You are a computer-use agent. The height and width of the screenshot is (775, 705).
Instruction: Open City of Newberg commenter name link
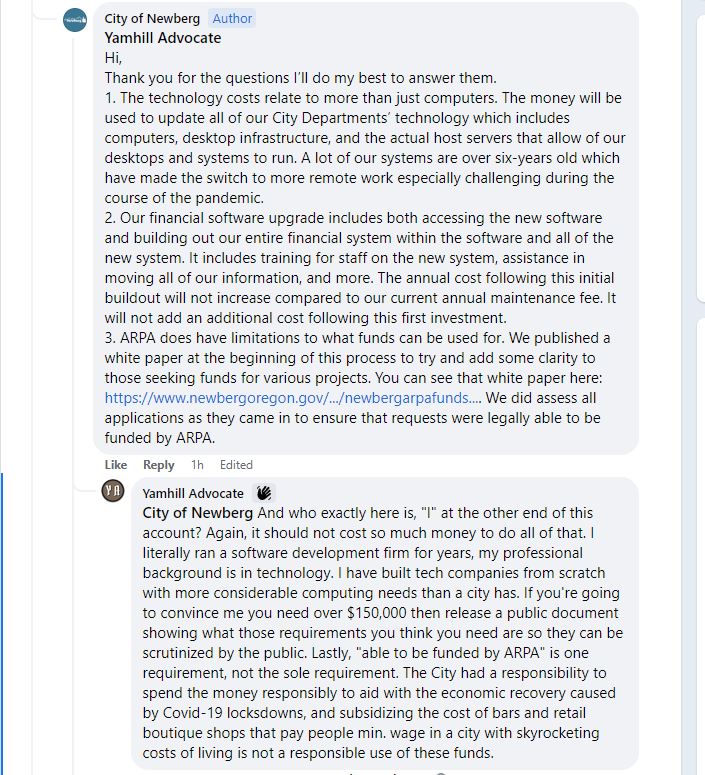tap(152, 18)
